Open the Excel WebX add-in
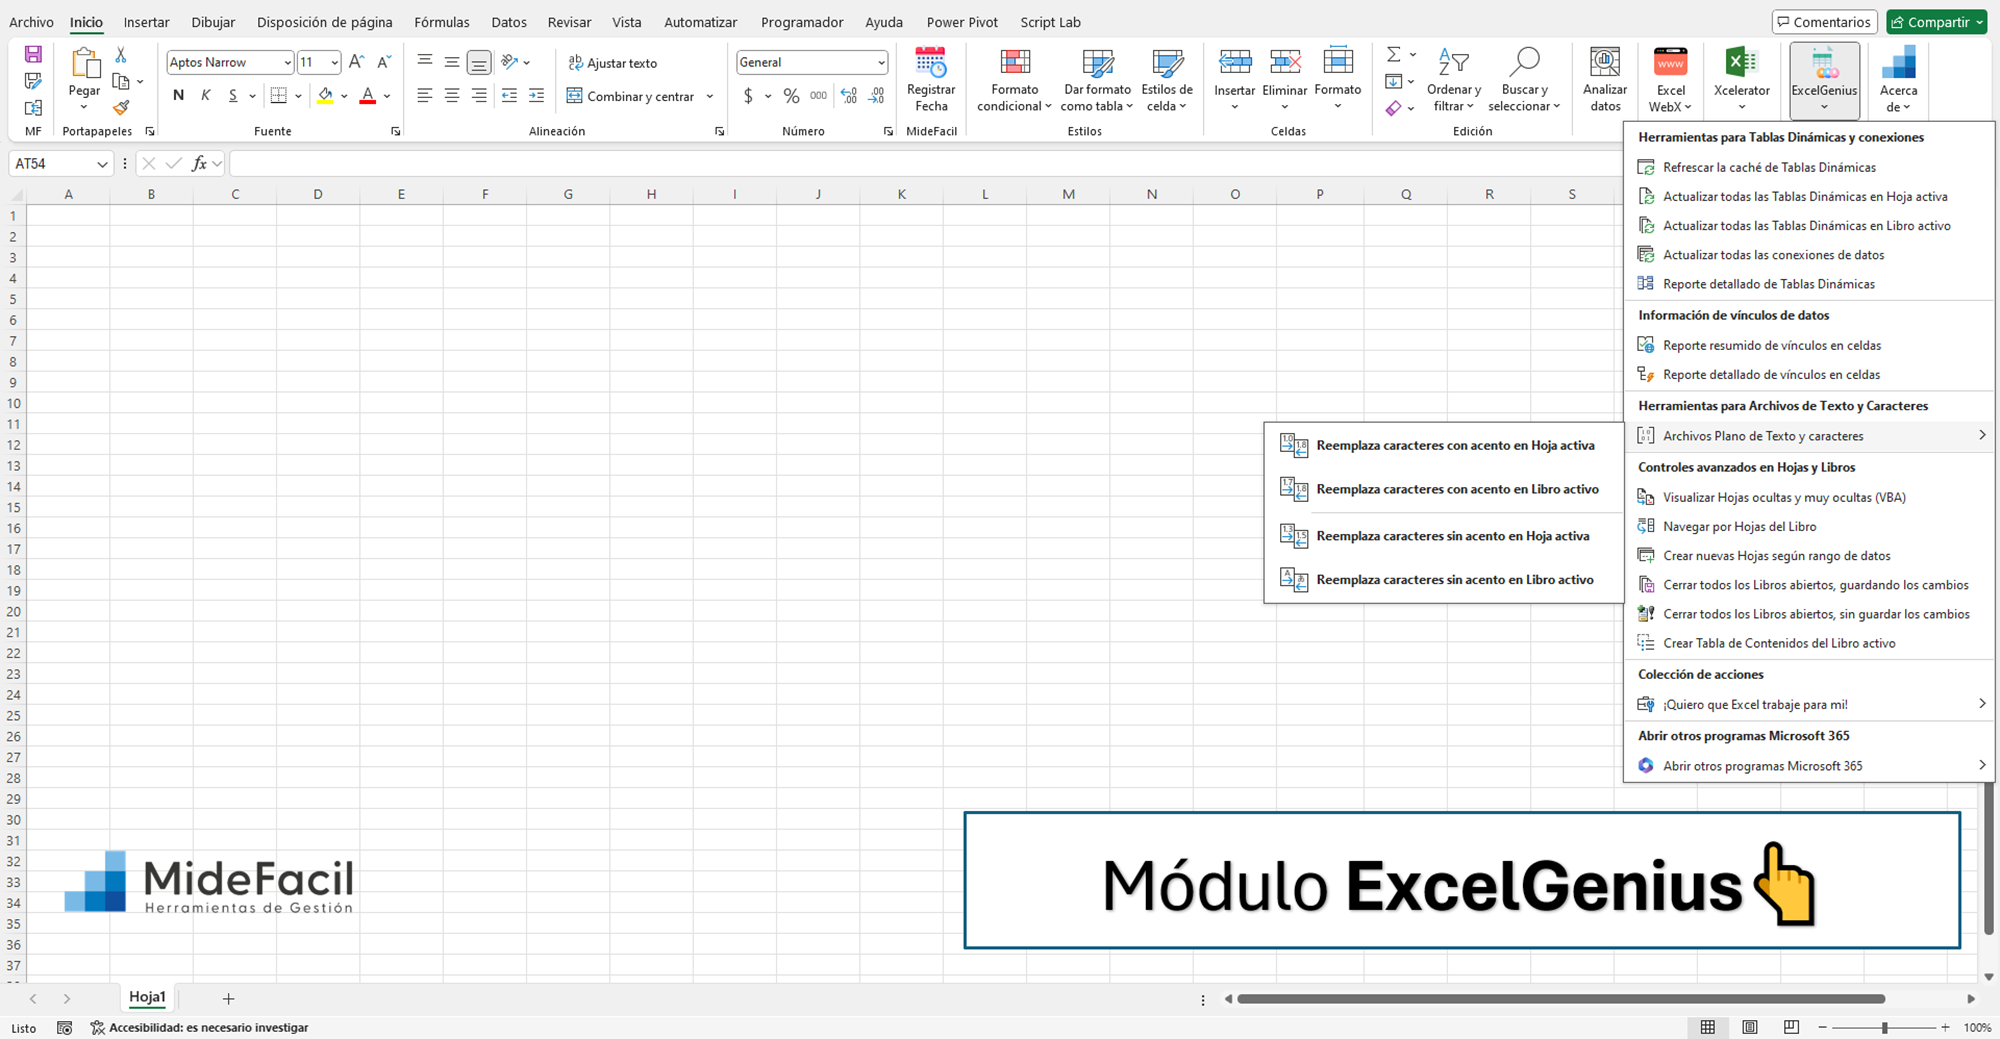This screenshot has height=1039, width=2000. (1670, 80)
